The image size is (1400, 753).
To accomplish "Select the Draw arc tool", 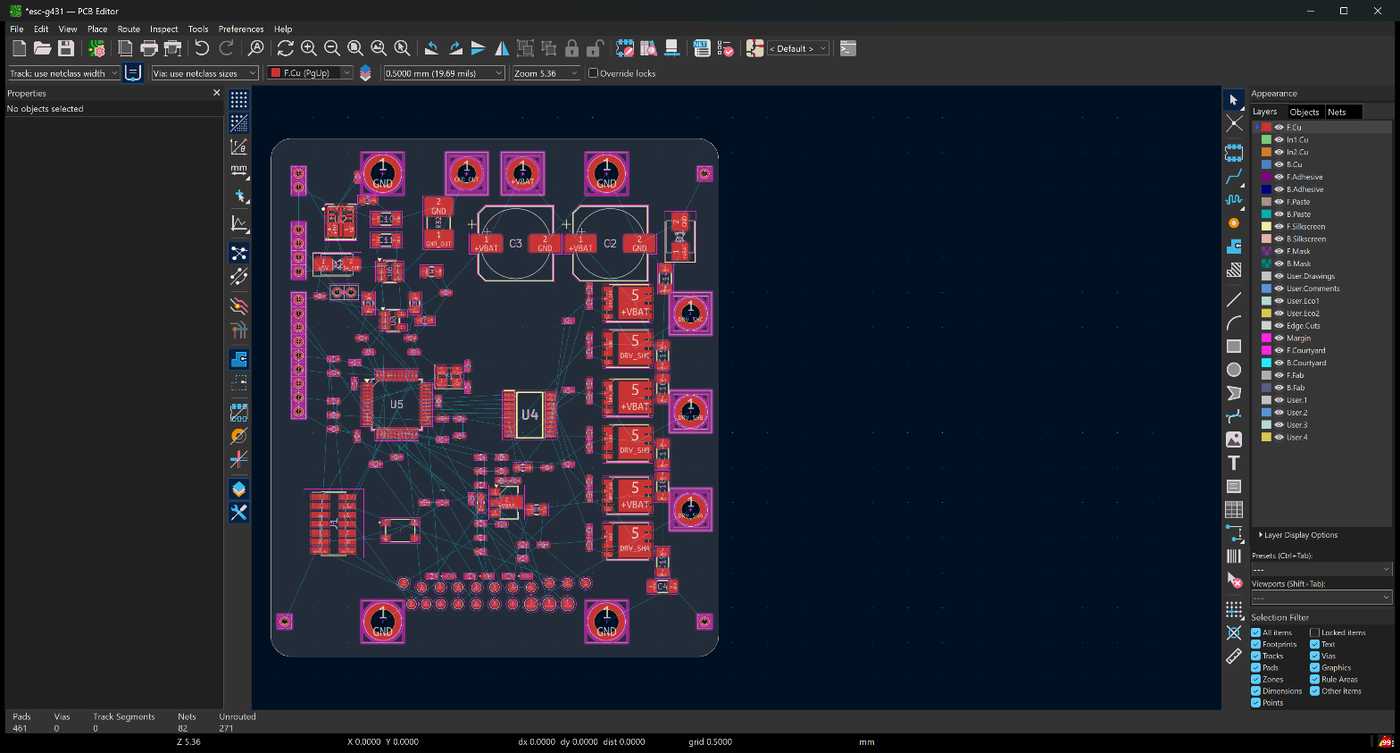I will tap(1234, 322).
